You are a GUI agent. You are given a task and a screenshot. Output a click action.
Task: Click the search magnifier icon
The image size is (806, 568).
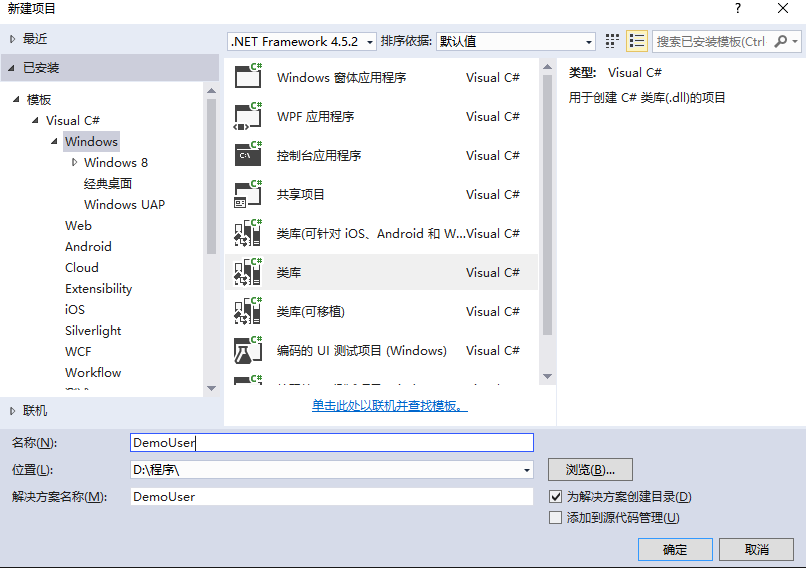[780, 41]
